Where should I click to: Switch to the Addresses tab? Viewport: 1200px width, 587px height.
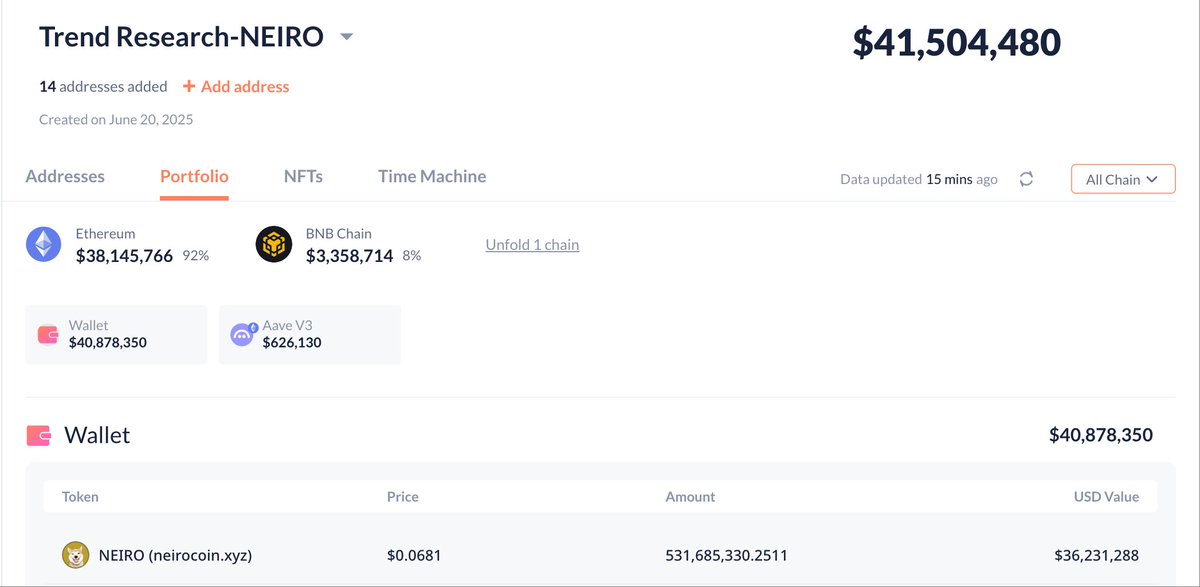pyautogui.click(x=65, y=176)
